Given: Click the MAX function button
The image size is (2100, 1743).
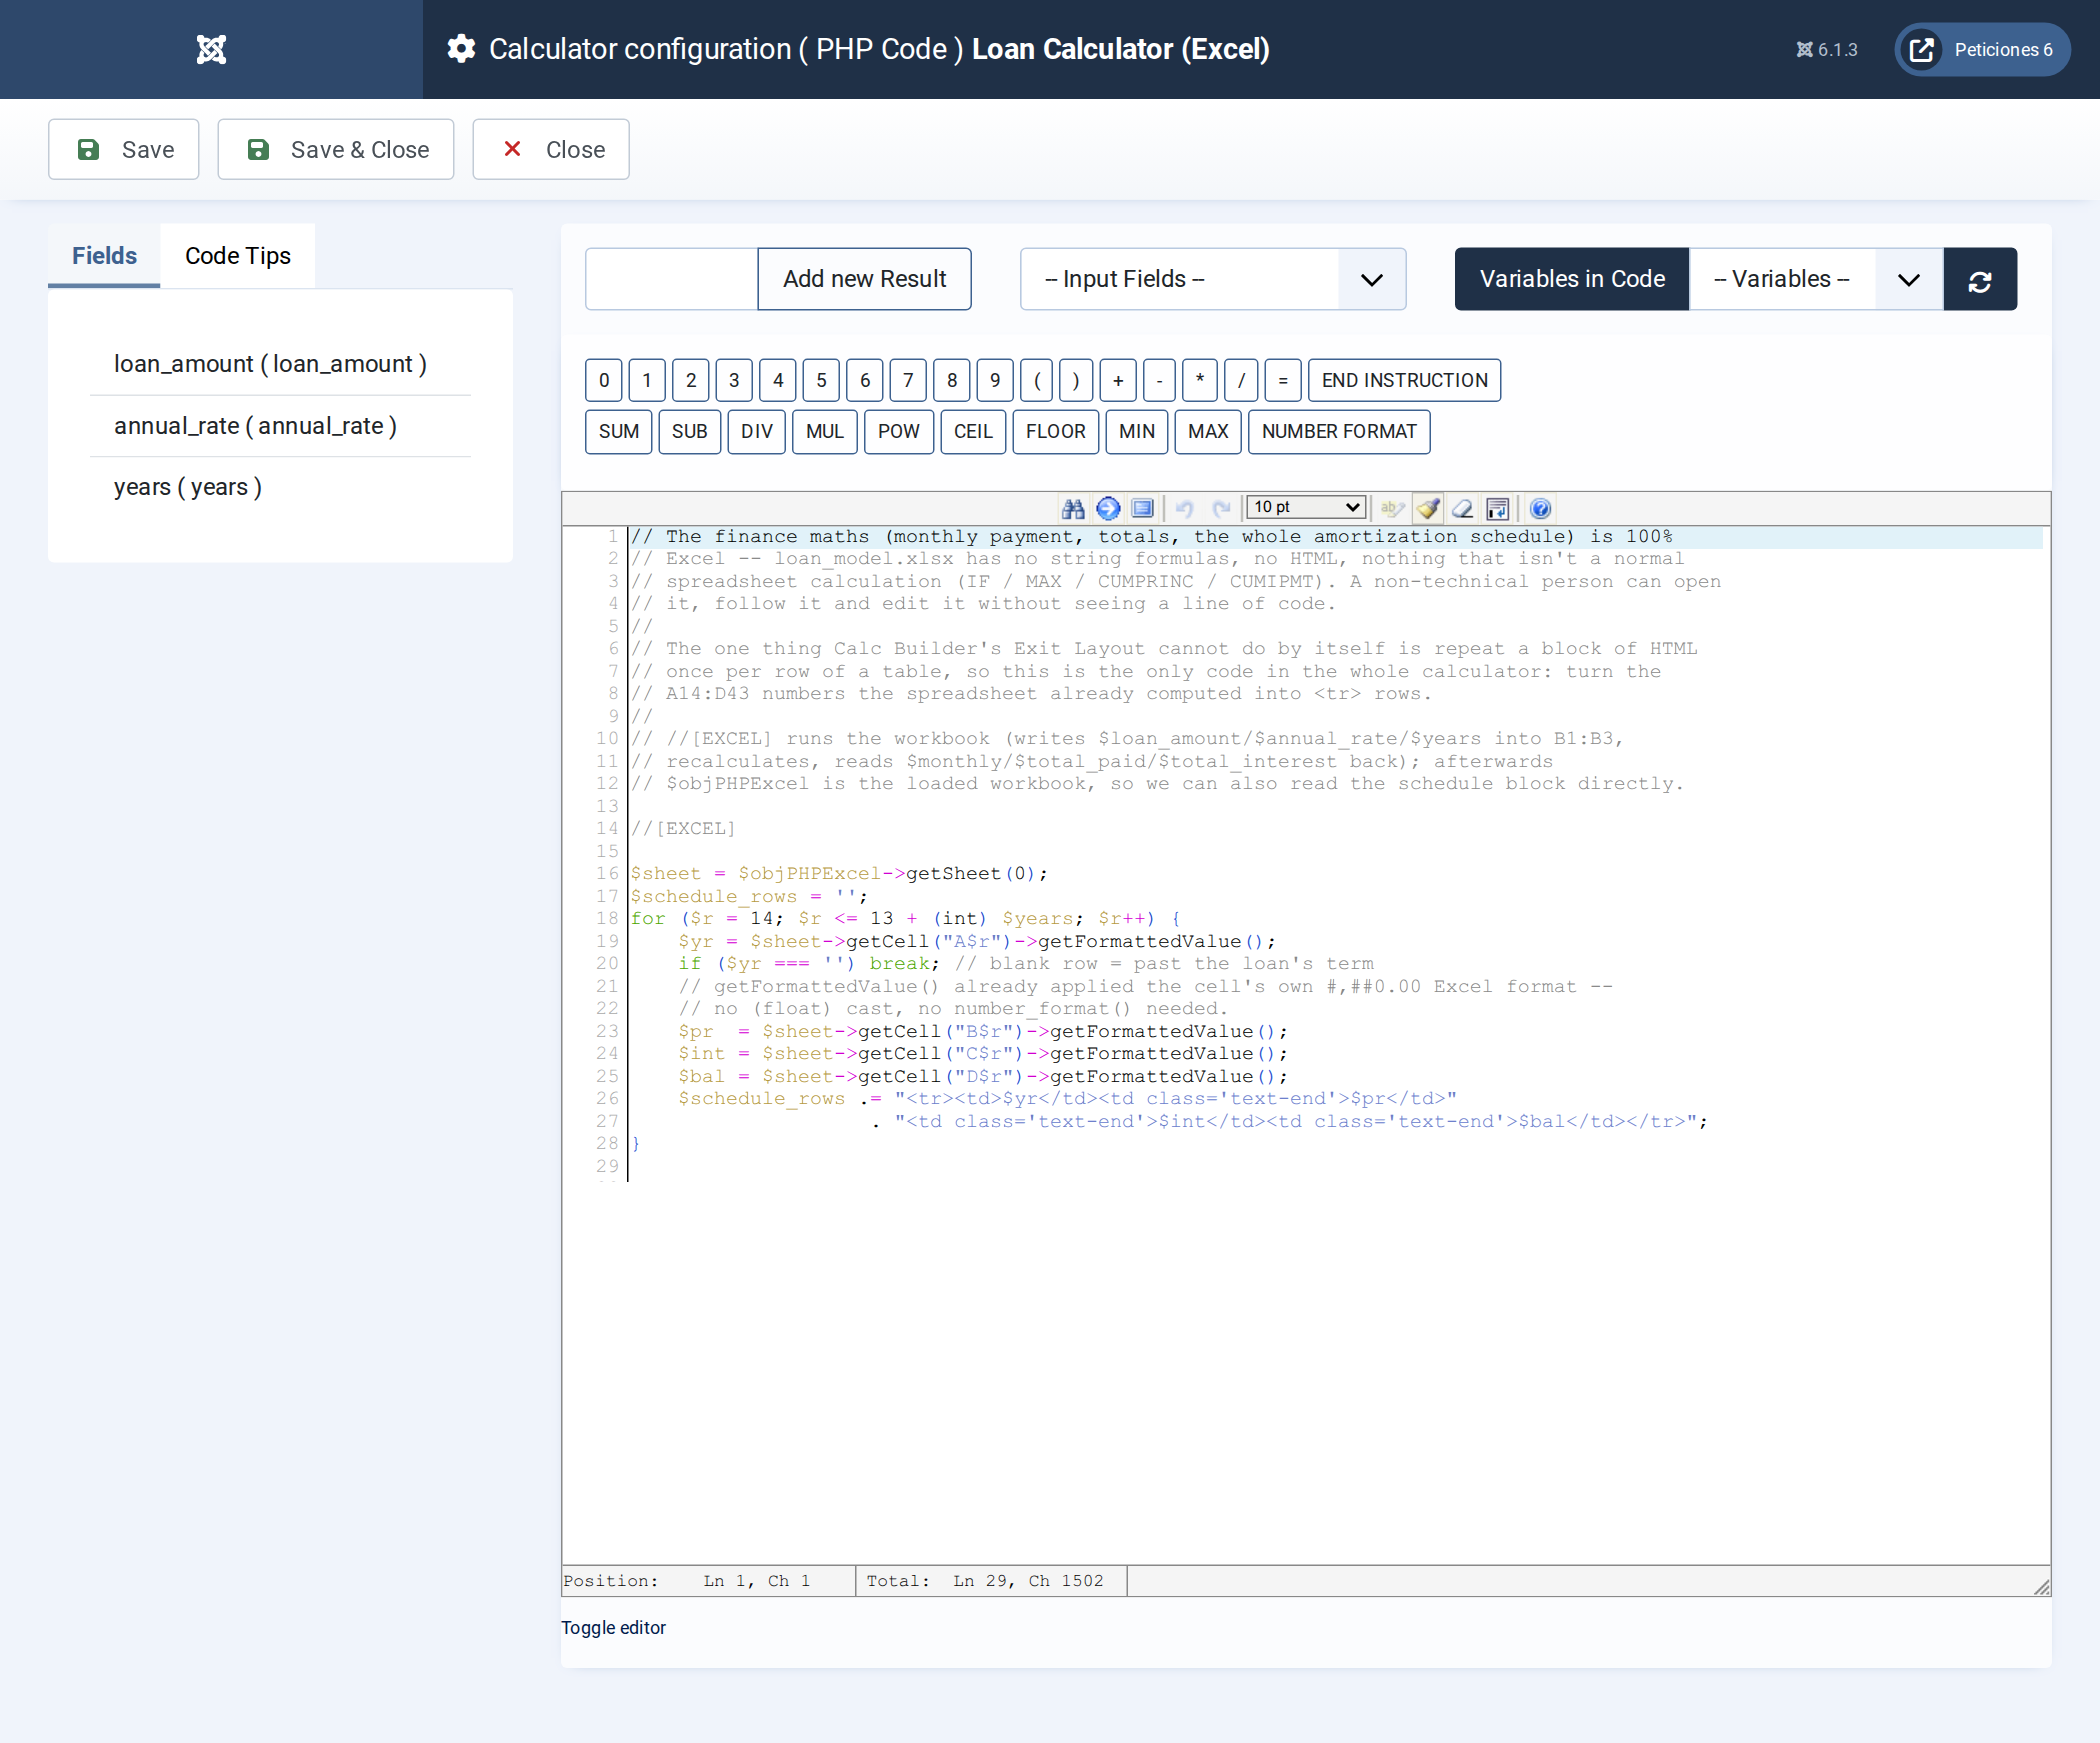Looking at the screenshot, I should (1208, 432).
